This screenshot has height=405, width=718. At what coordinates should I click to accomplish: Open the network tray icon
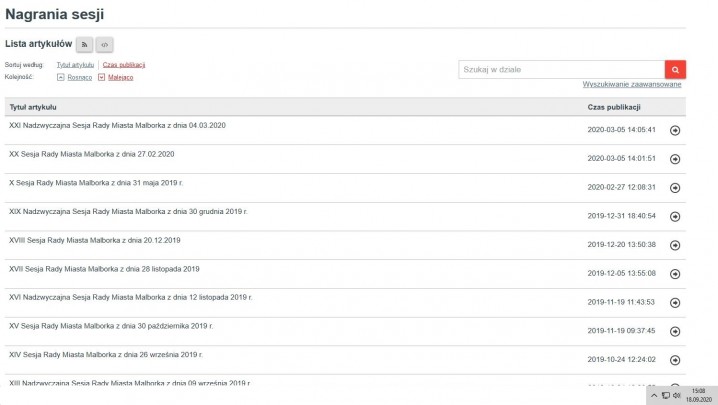[666, 395]
